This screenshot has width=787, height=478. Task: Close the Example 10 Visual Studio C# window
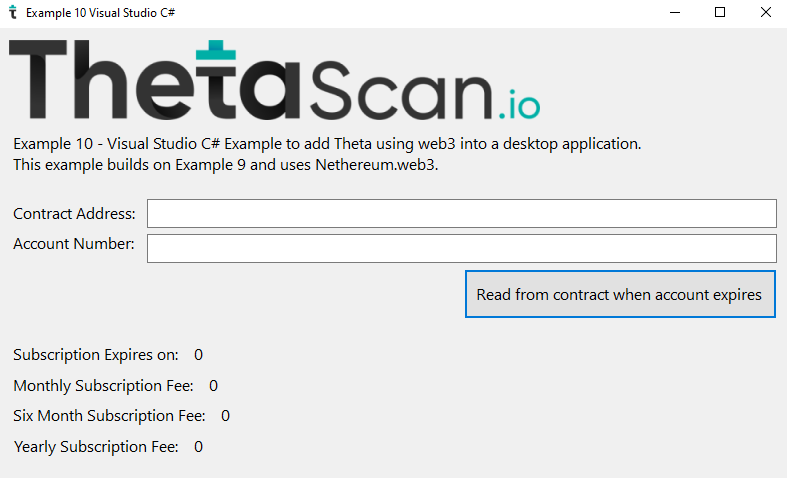point(765,13)
